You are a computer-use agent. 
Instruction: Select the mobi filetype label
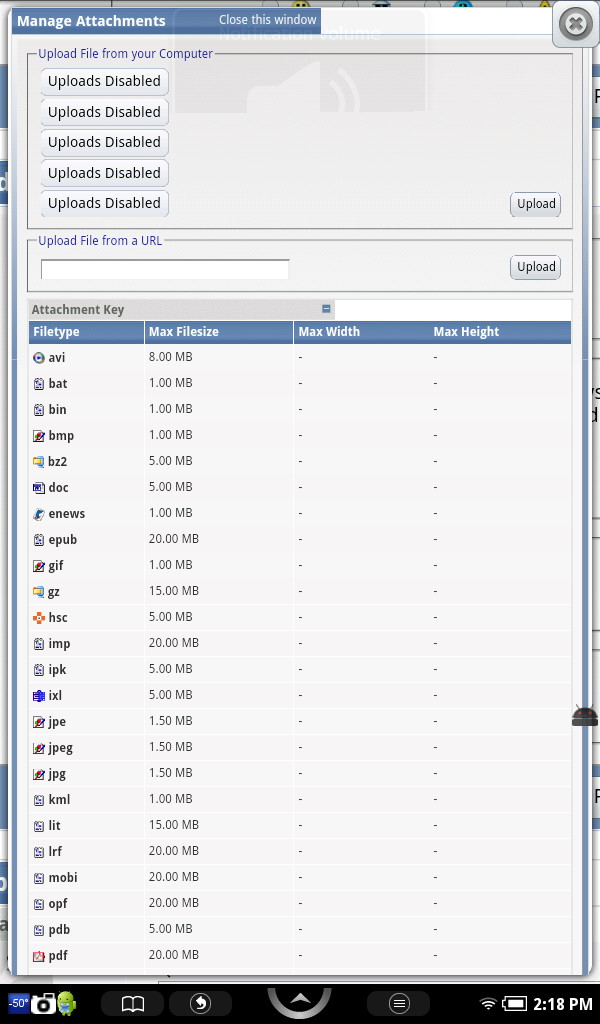point(63,878)
